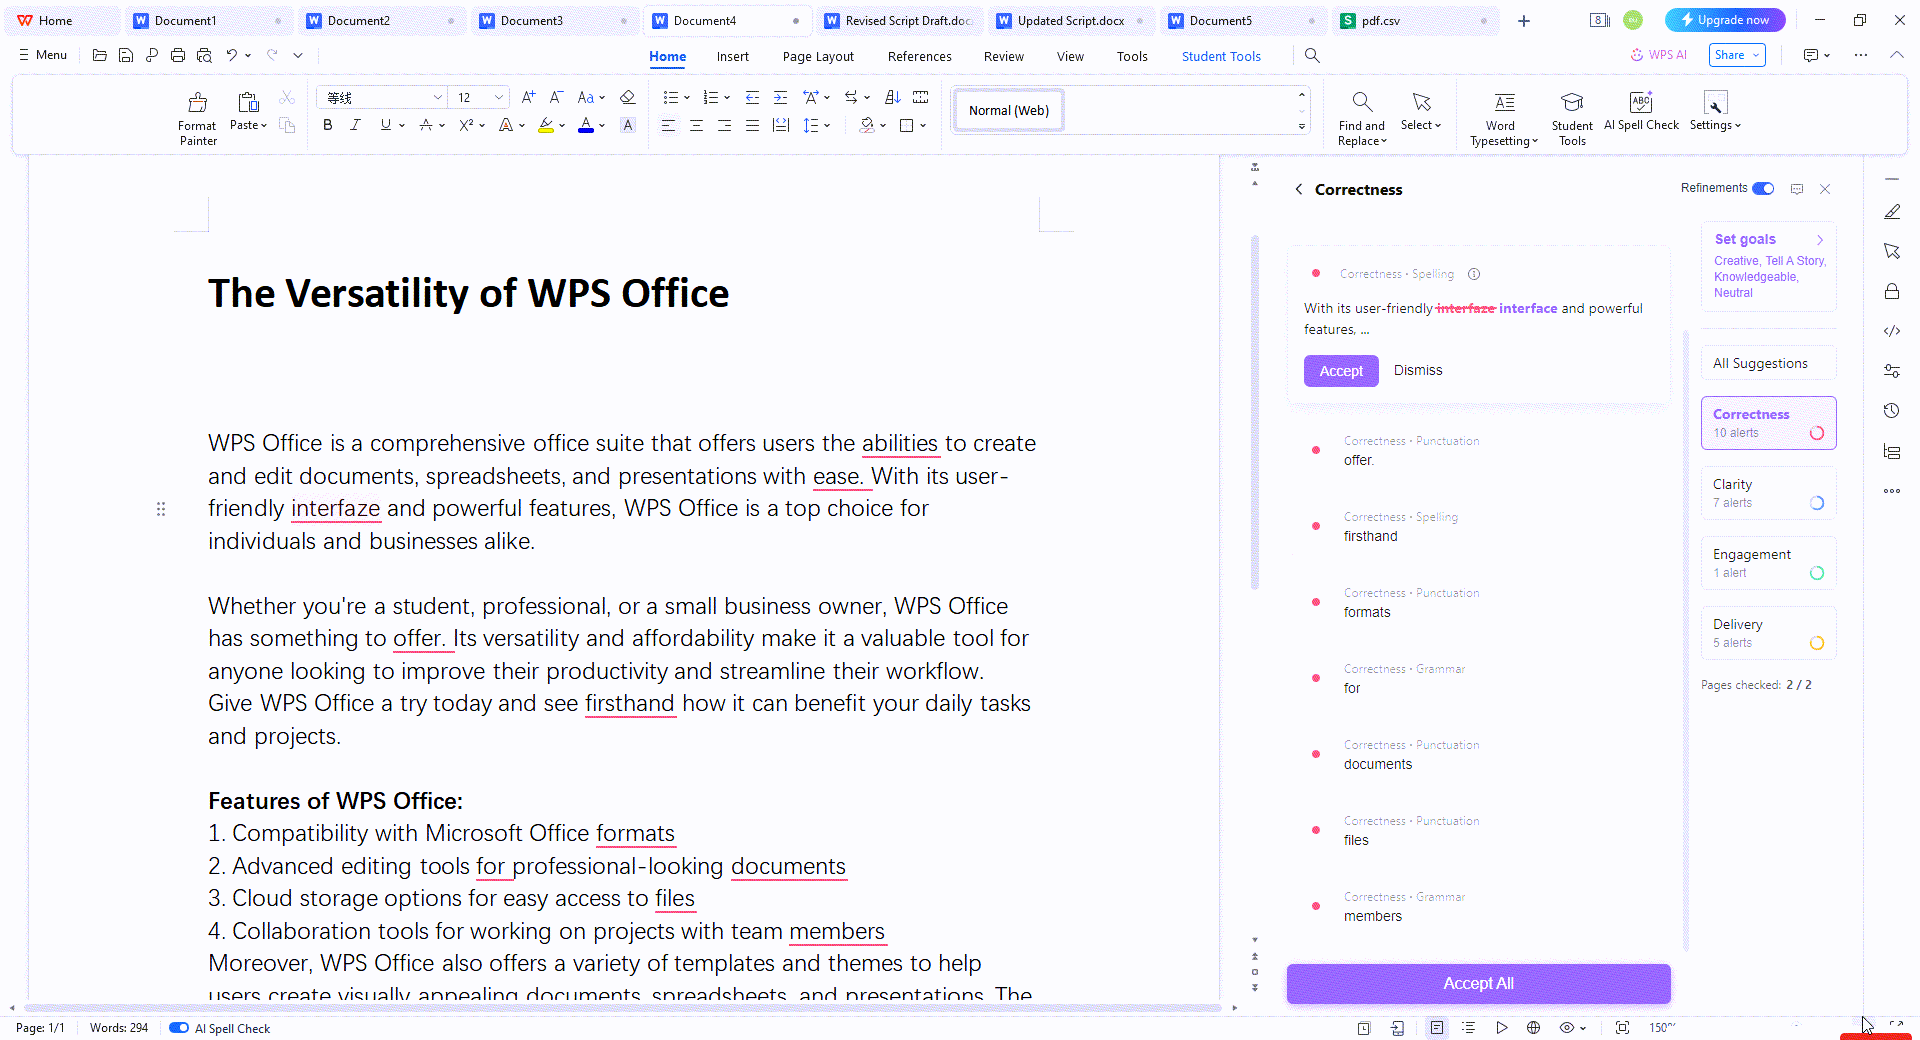This screenshot has width=1920, height=1040.
Task: Apply bold formatting
Action: [x=327, y=125]
